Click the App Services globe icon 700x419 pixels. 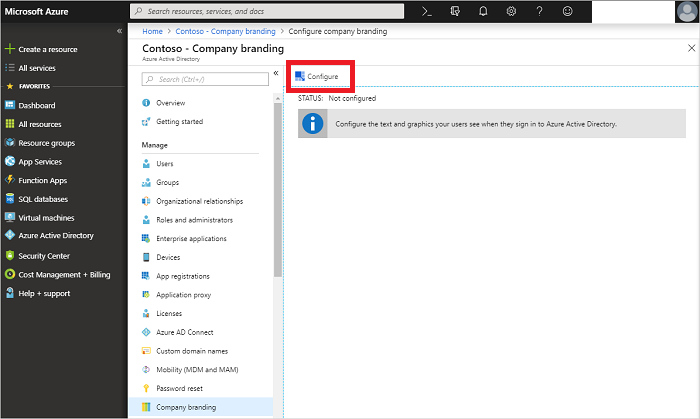coord(10,161)
